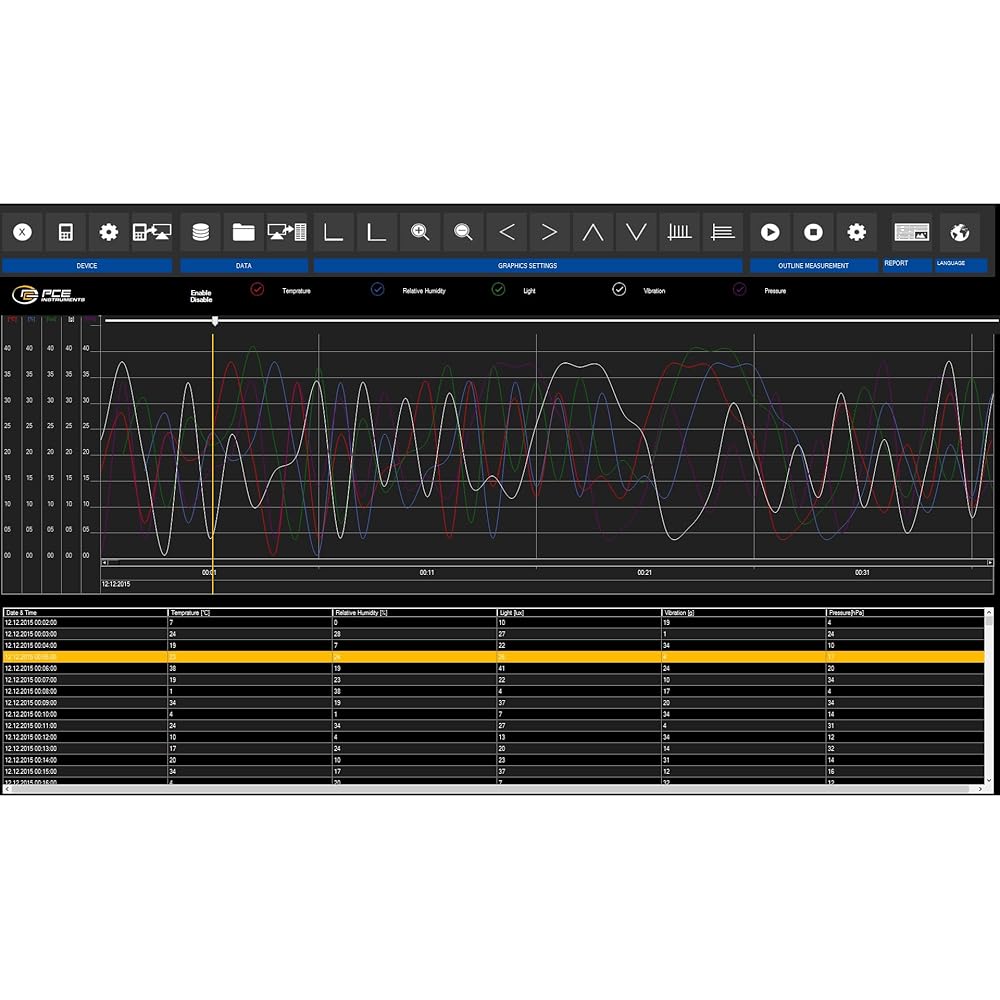Click the Temperature [°C] column header

click(x=249, y=611)
